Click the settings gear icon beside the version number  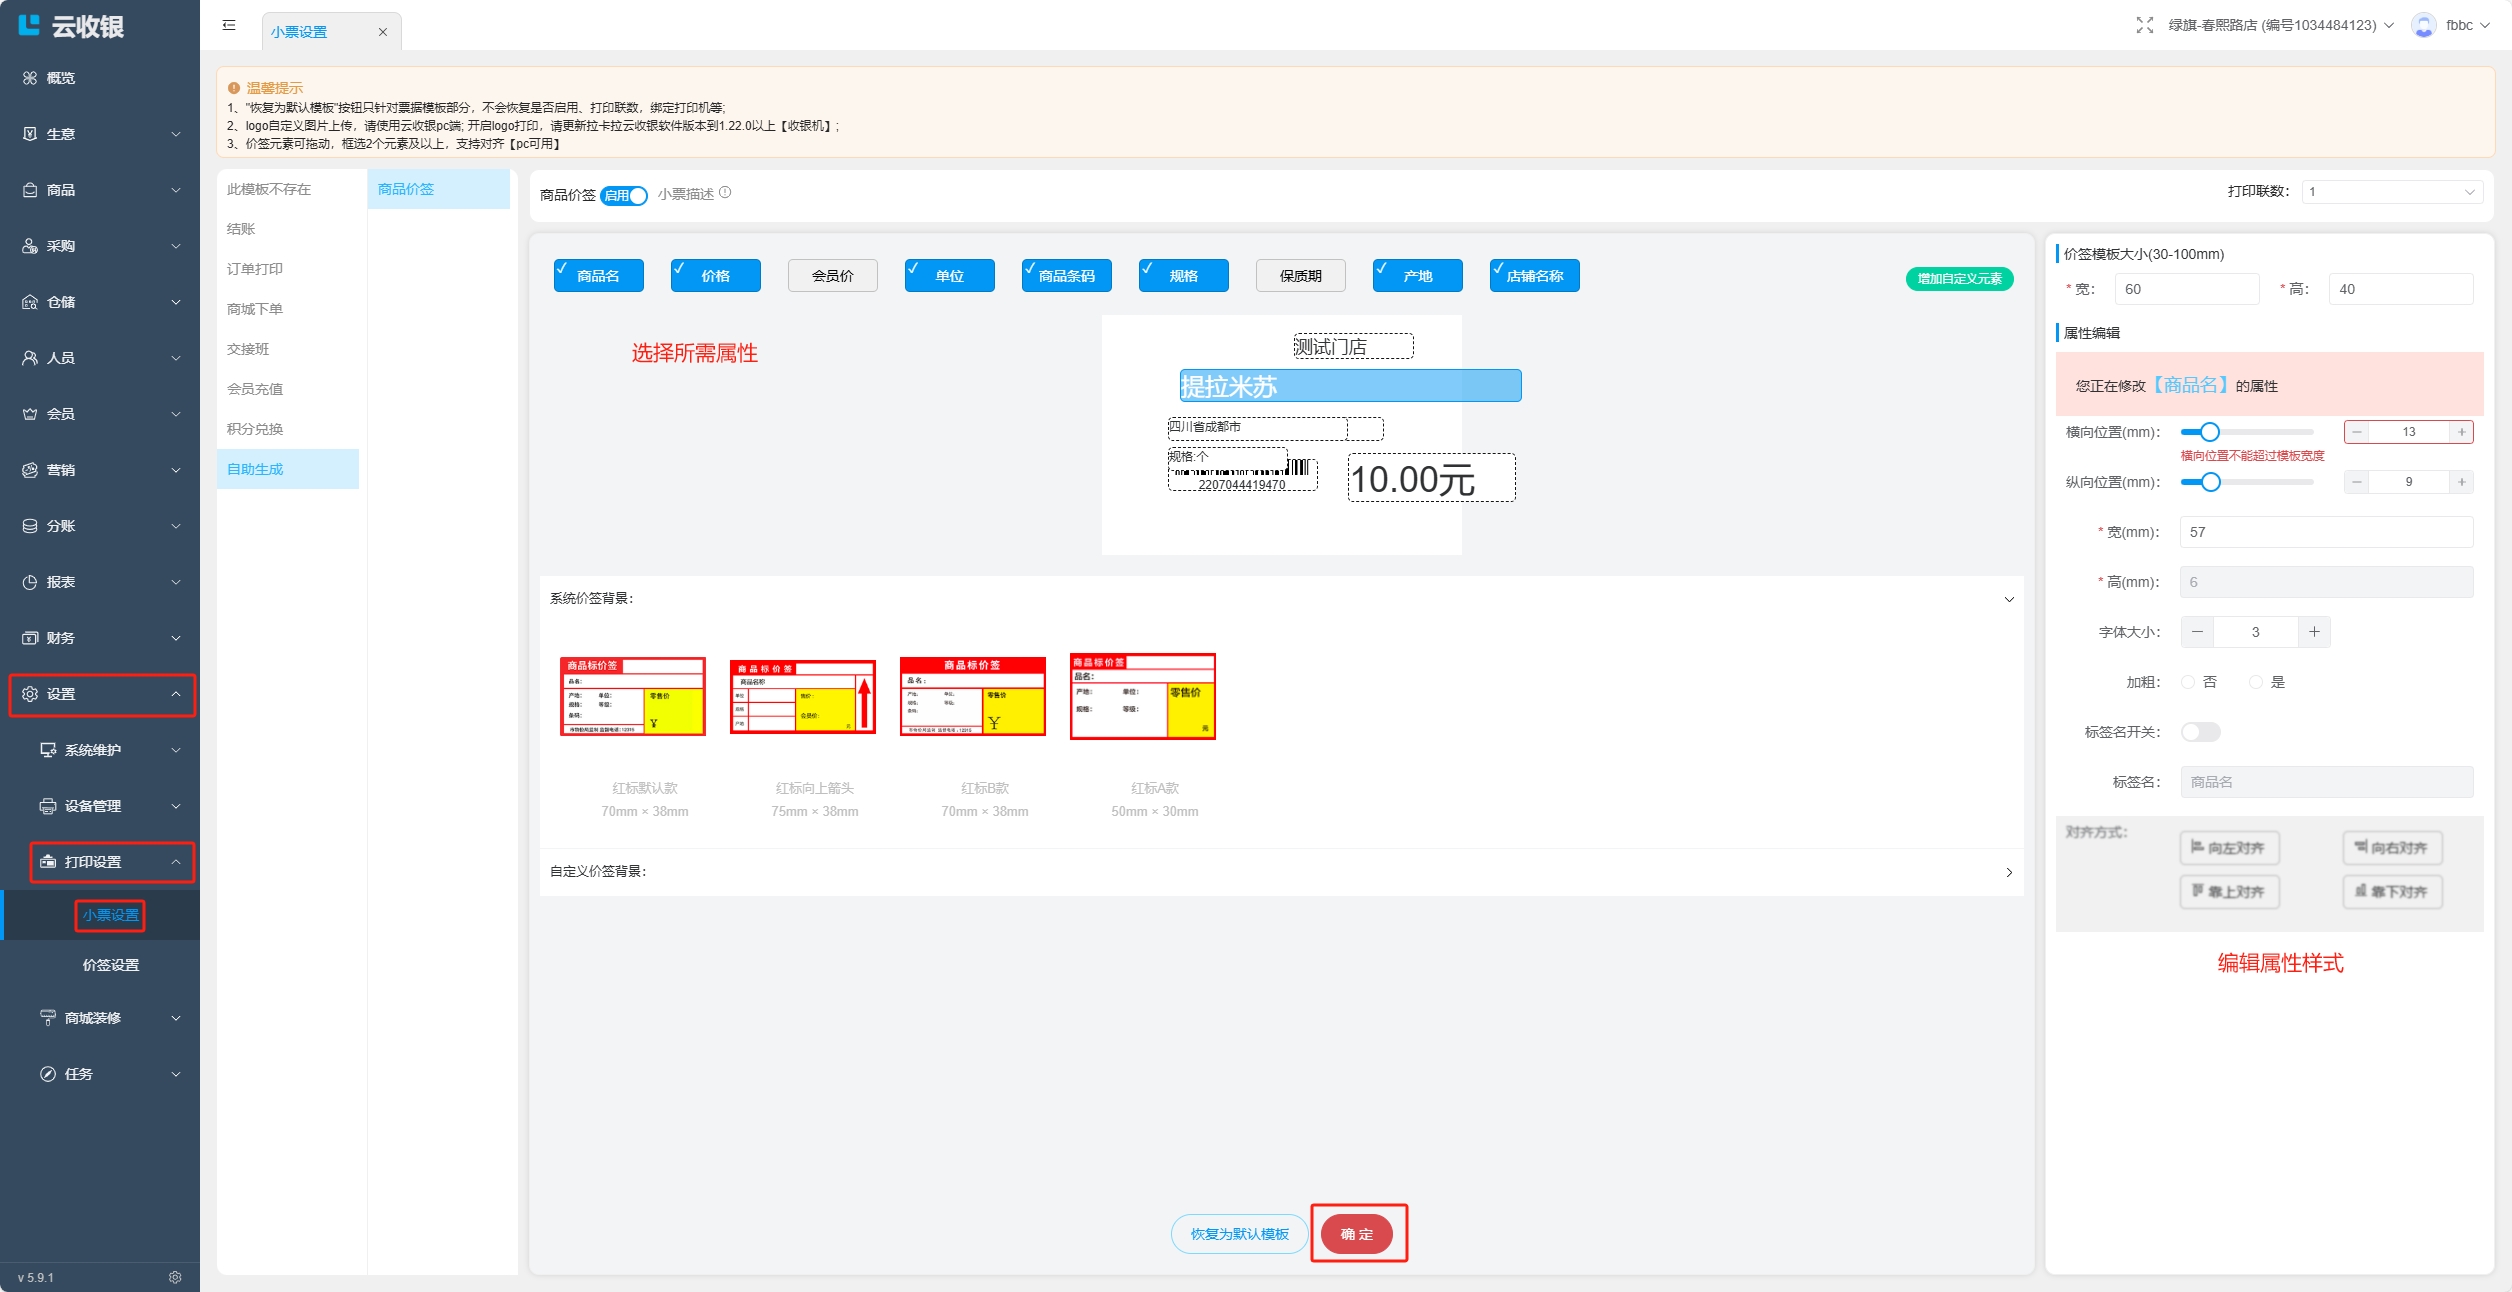(175, 1277)
